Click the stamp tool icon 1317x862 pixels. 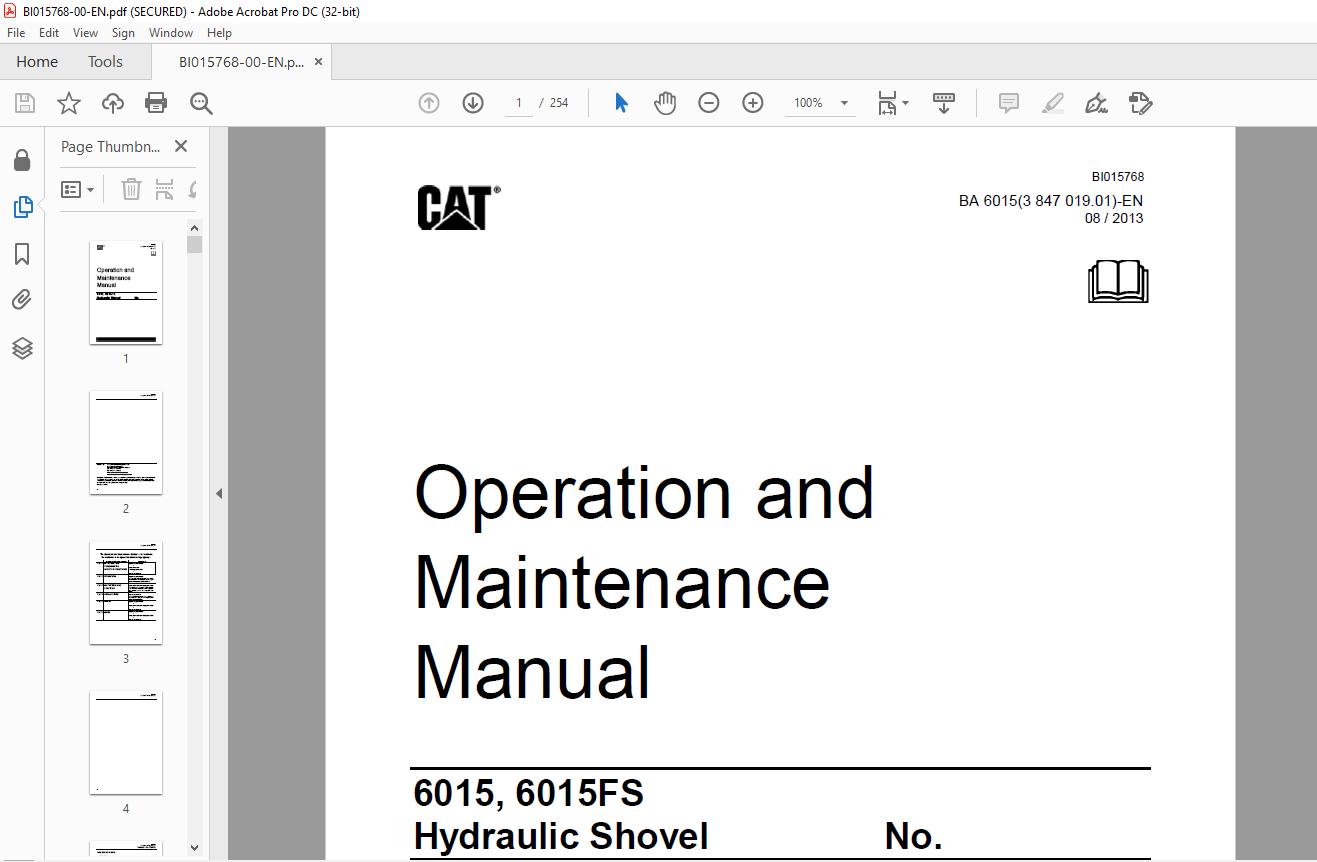(x=1141, y=103)
